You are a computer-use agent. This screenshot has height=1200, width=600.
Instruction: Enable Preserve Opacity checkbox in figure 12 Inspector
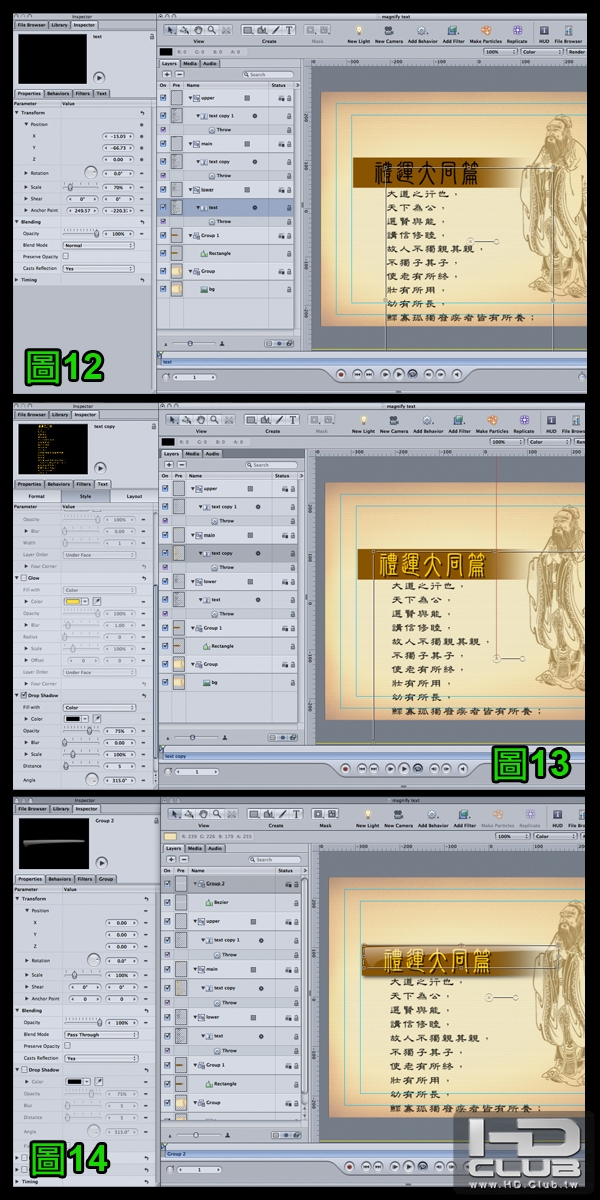point(65,257)
